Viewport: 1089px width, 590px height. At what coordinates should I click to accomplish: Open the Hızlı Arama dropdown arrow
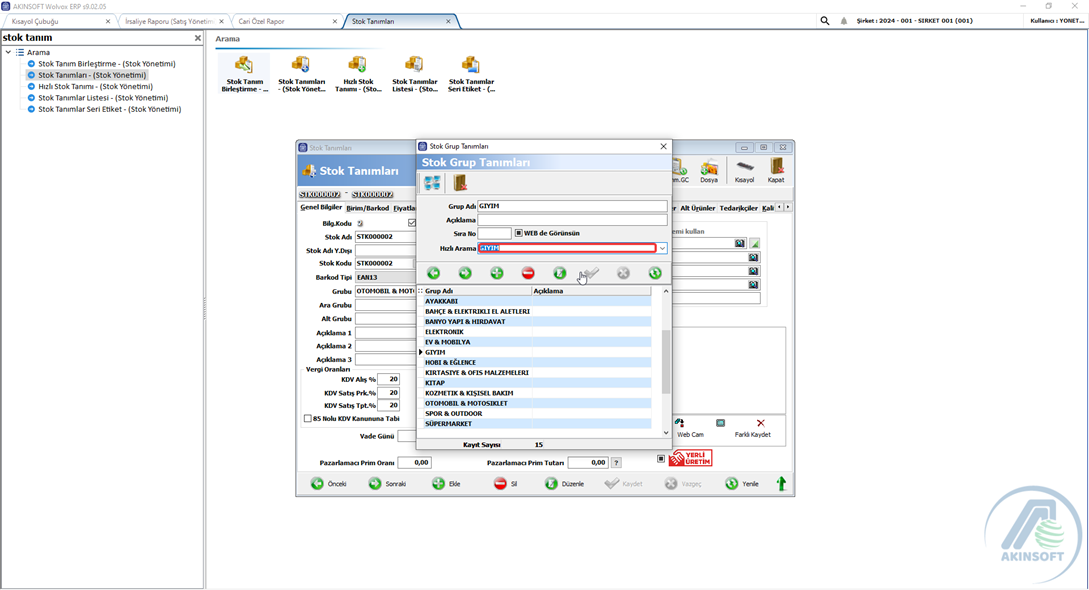(x=662, y=248)
